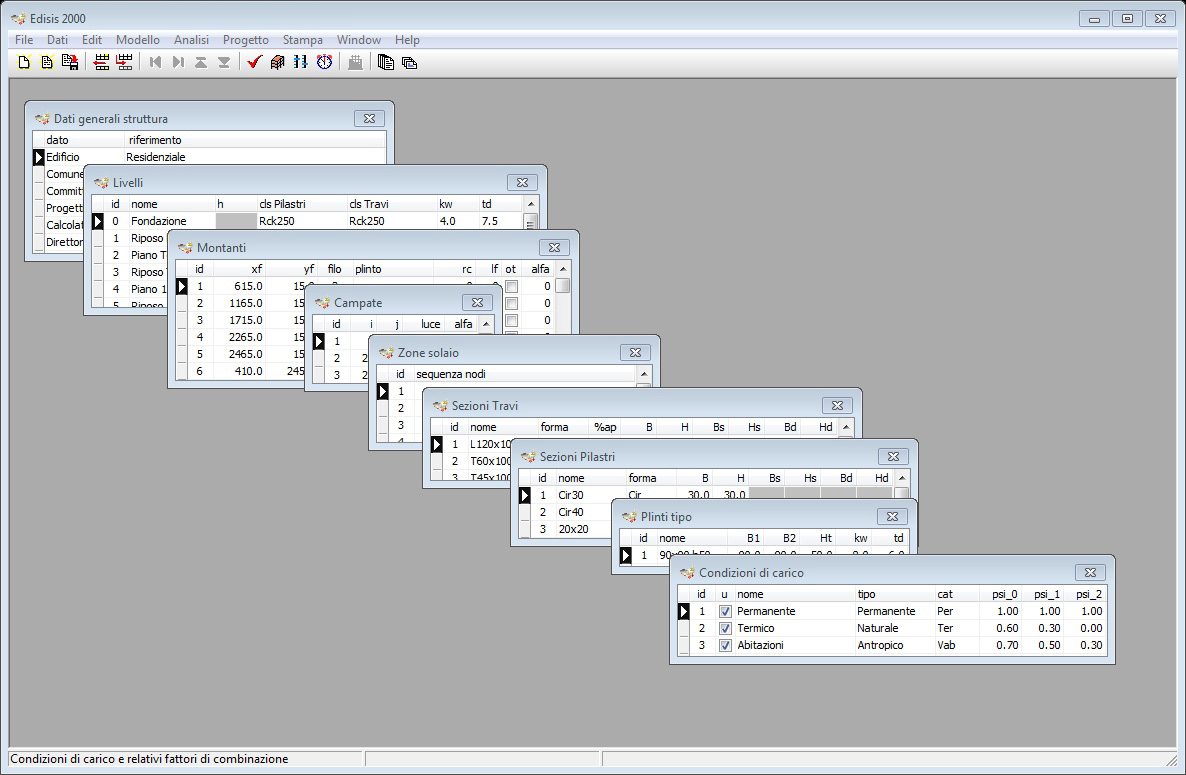This screenshot has height=775, width=1186.
Task: Click the sequenza nodi column header in Zone solaio
Action: (523, 374)
